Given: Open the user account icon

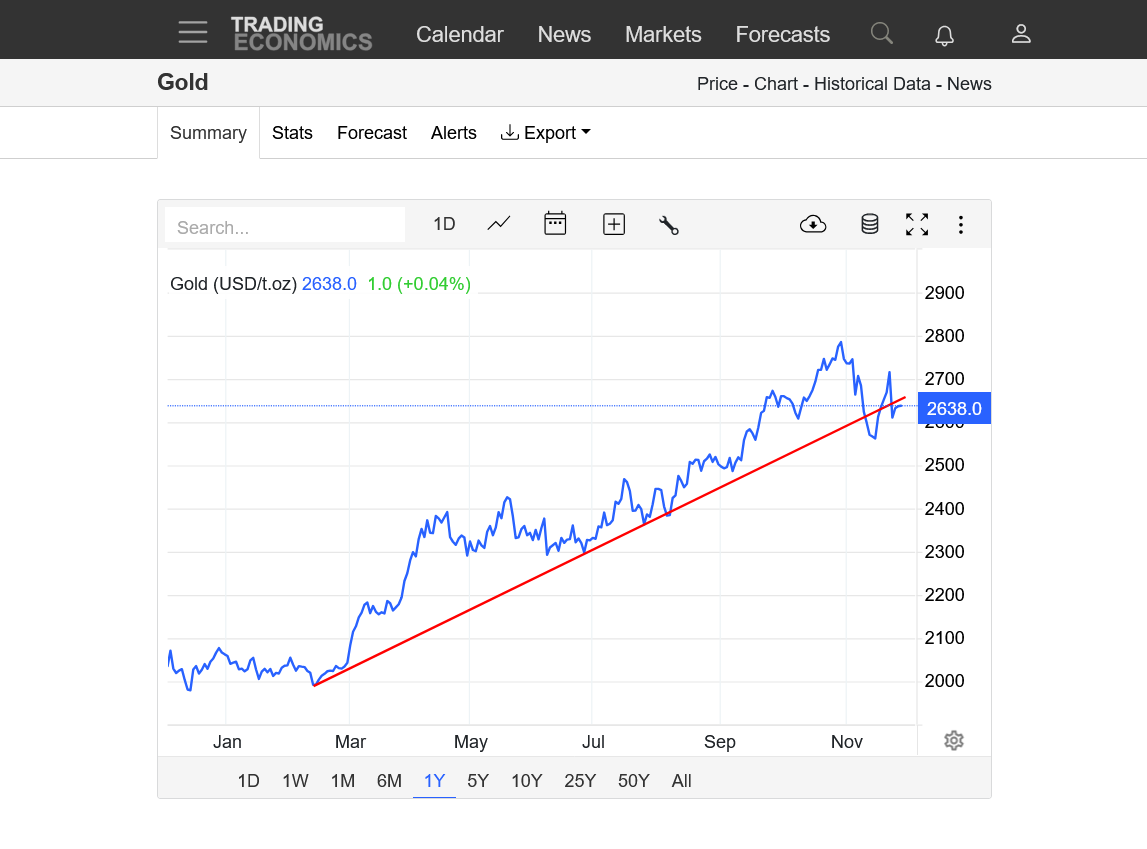Looking at the screenshot, I should (x=1021, y=34).
